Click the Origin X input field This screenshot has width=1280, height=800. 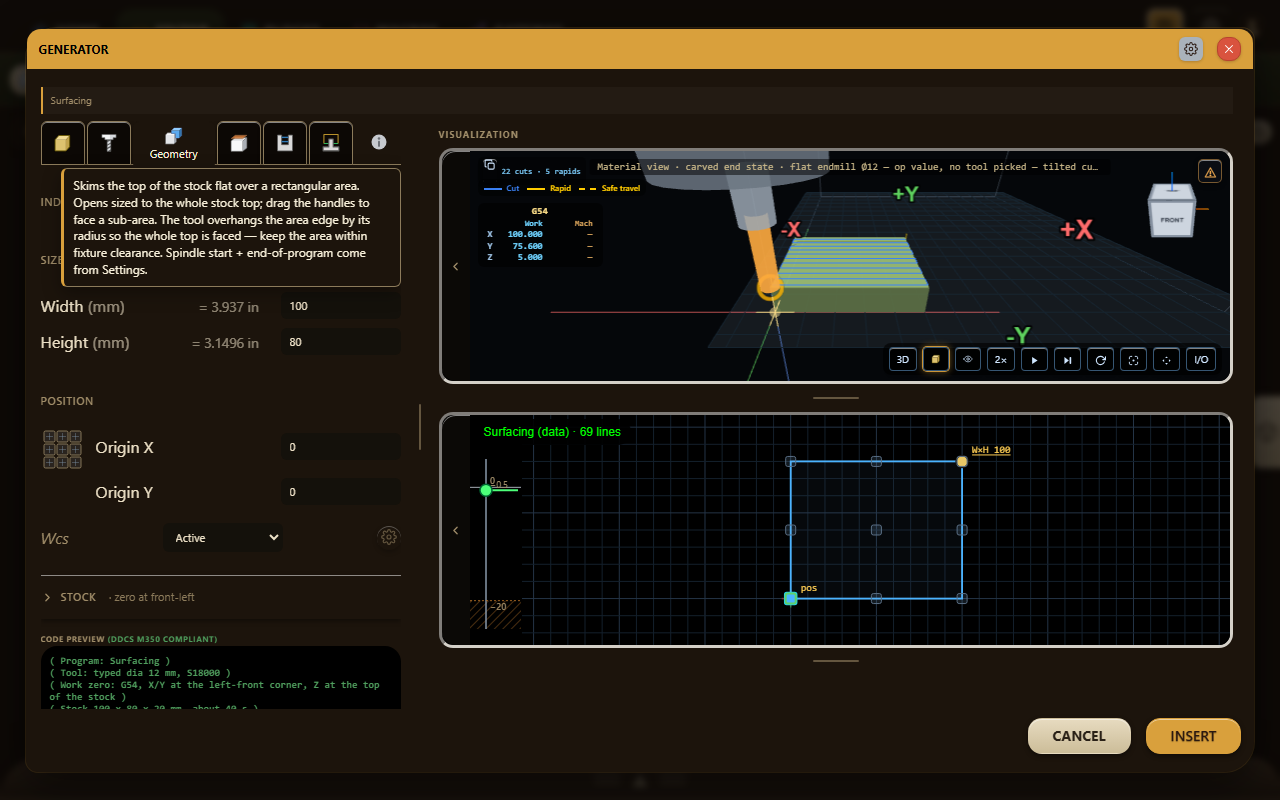342,447
